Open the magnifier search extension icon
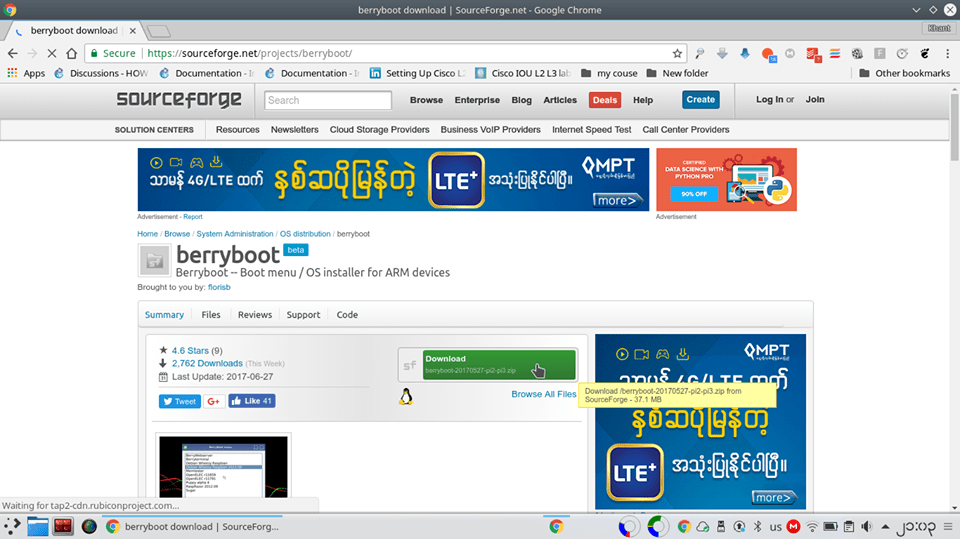 tap(700, 53)
